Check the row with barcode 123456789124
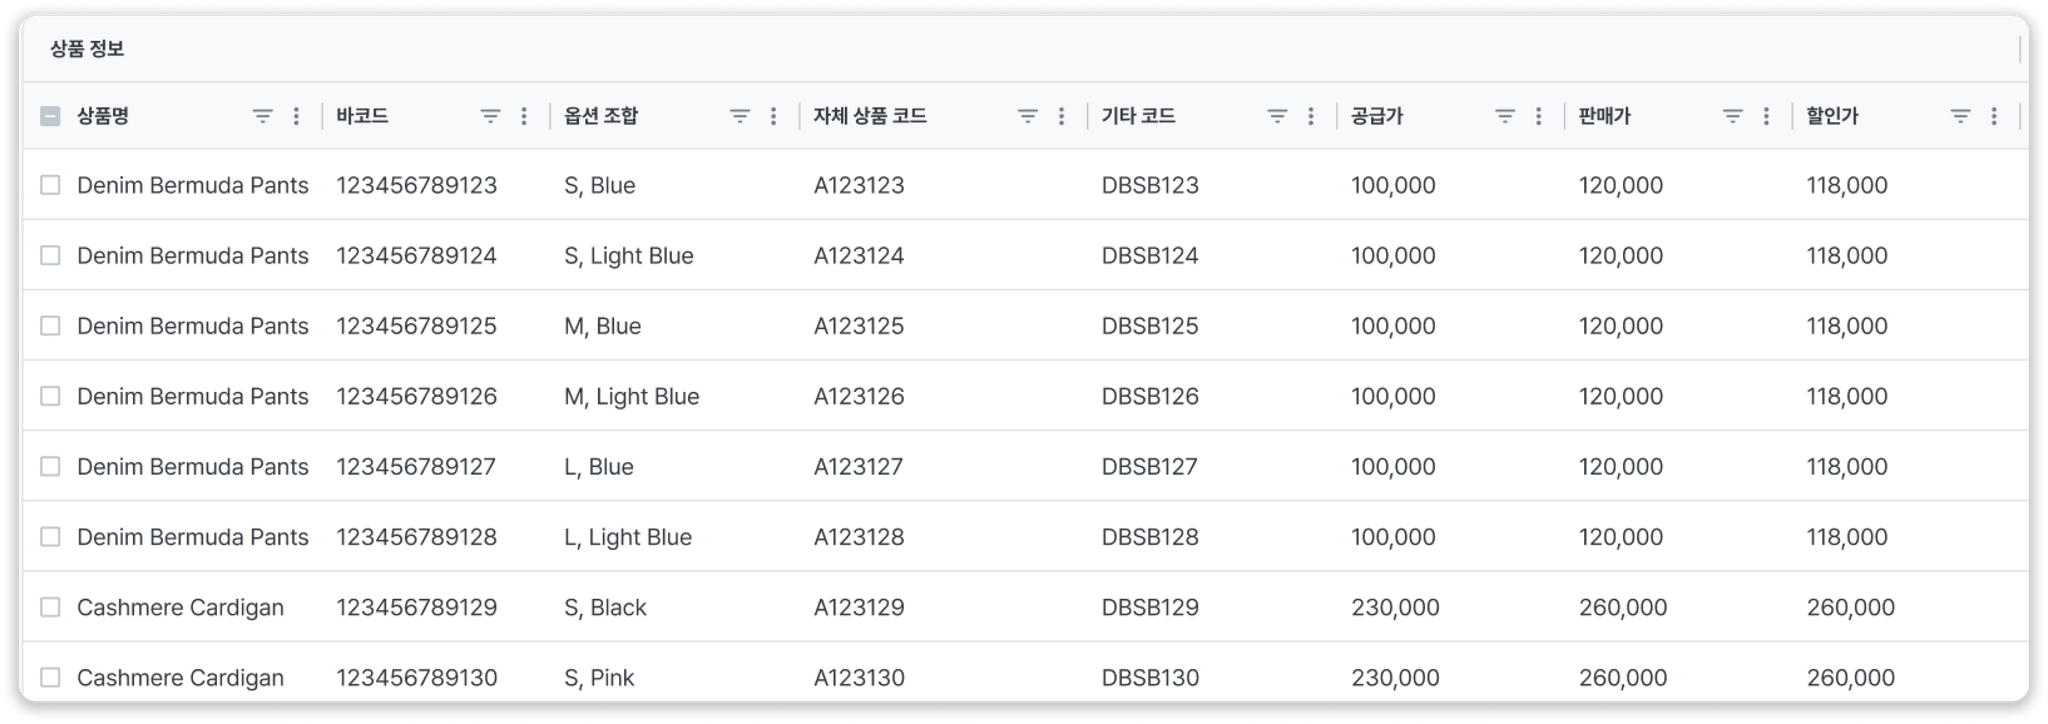2048x724 pixels. [x=50, y=255]
